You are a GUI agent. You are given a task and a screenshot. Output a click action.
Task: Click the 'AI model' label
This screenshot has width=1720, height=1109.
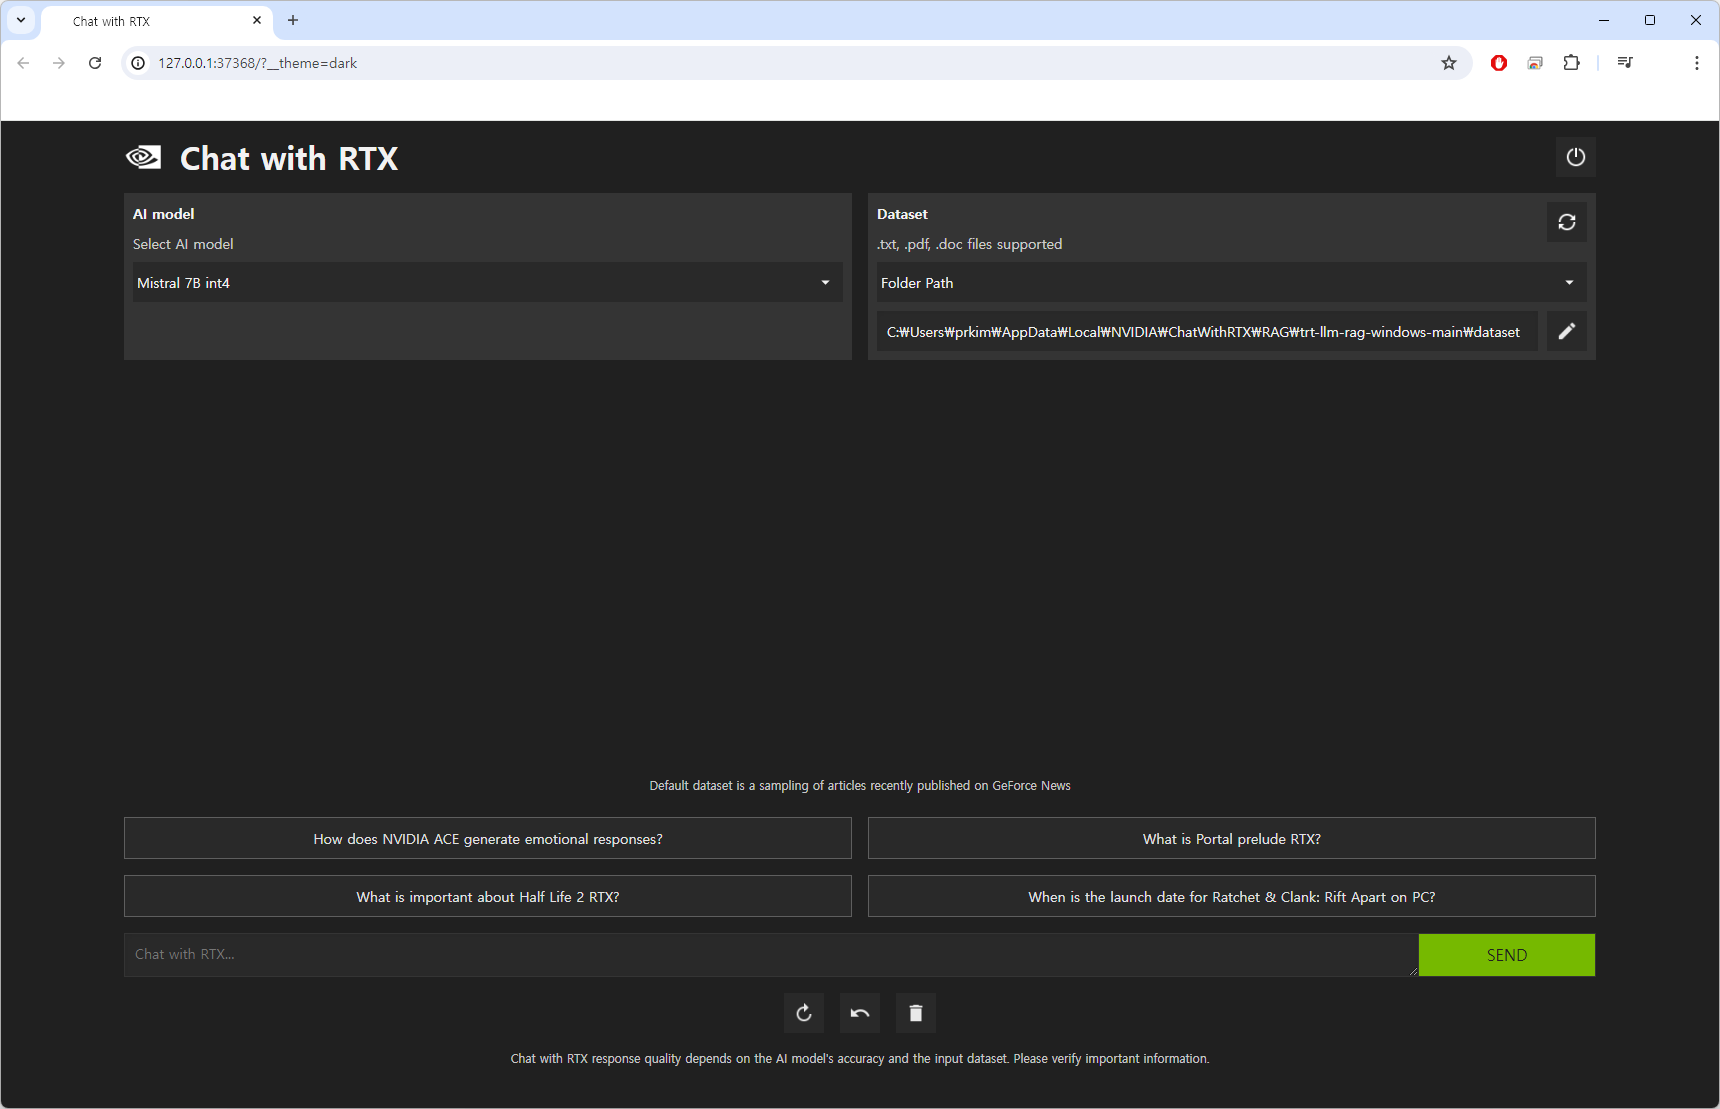(x=164, y=214)
